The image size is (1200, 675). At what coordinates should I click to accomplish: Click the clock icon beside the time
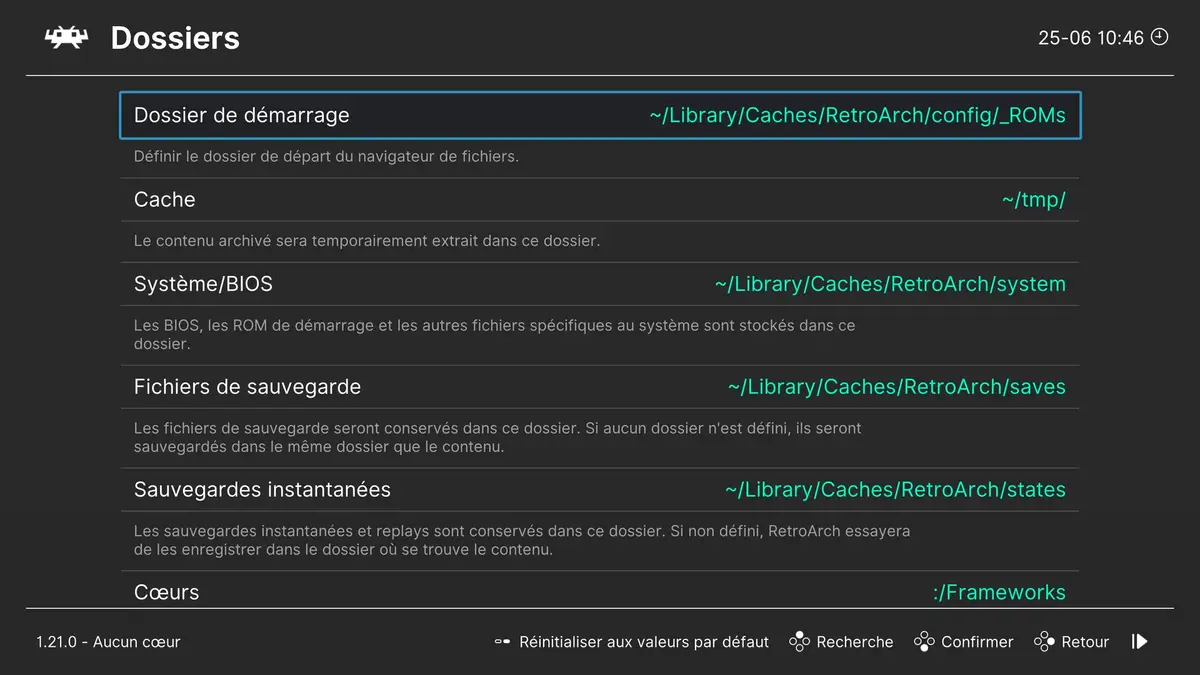[1159, 37]
